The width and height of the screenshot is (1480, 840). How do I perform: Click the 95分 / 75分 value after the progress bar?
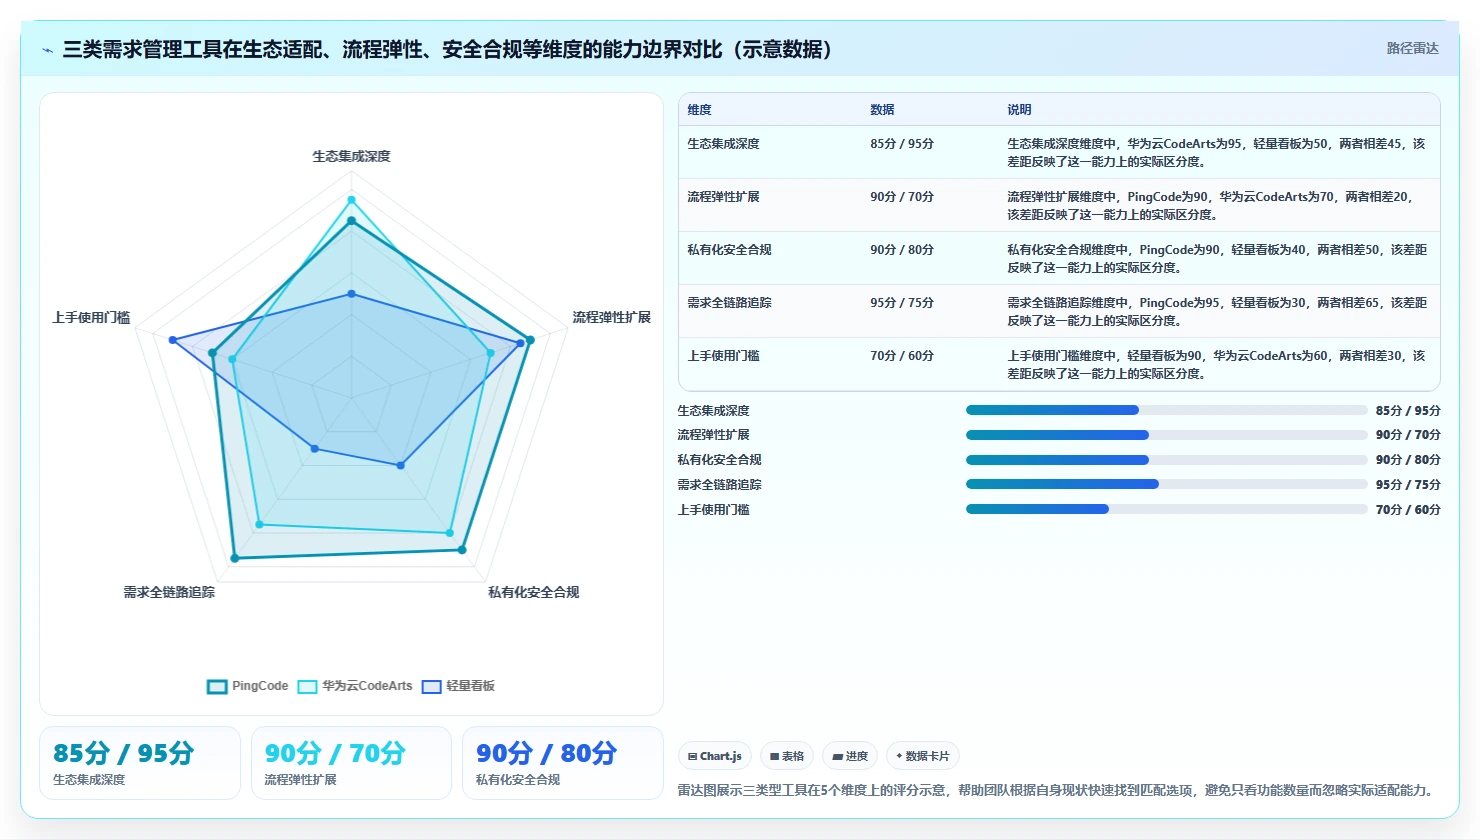pyautogui.click(x=1408, y=485)
